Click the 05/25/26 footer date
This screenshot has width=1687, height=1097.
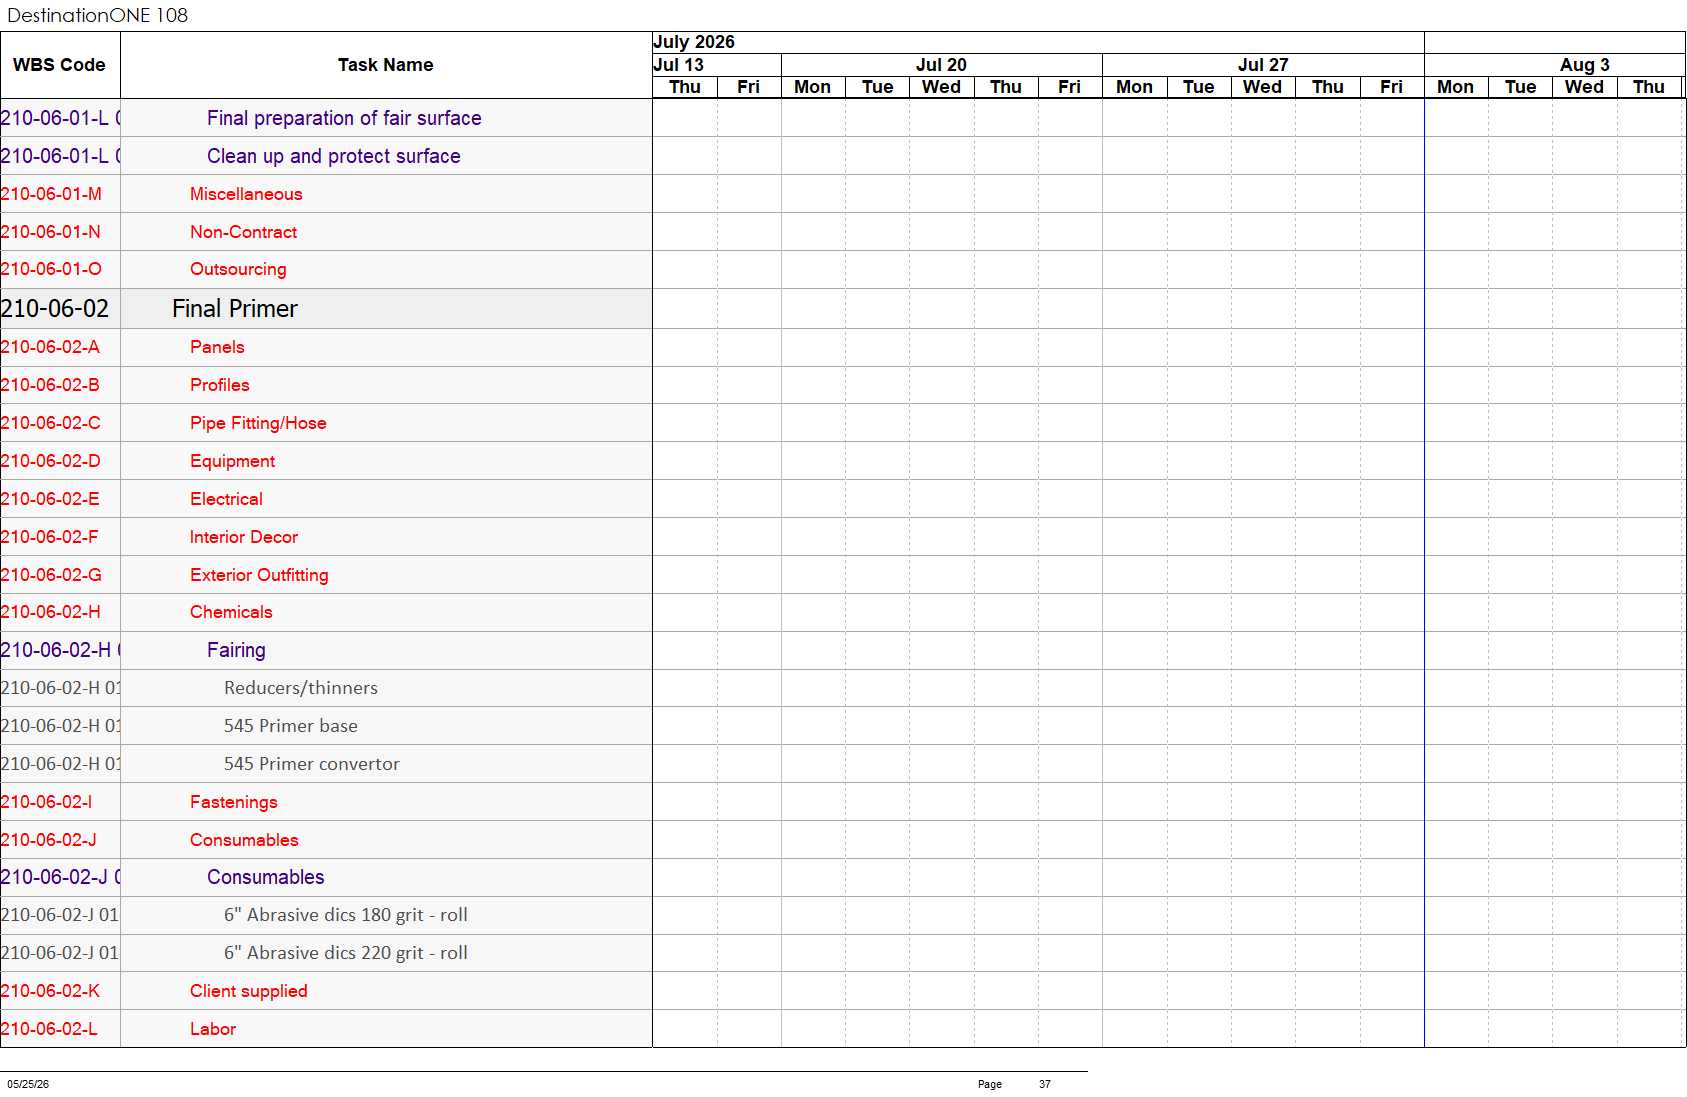[28, 1084]
